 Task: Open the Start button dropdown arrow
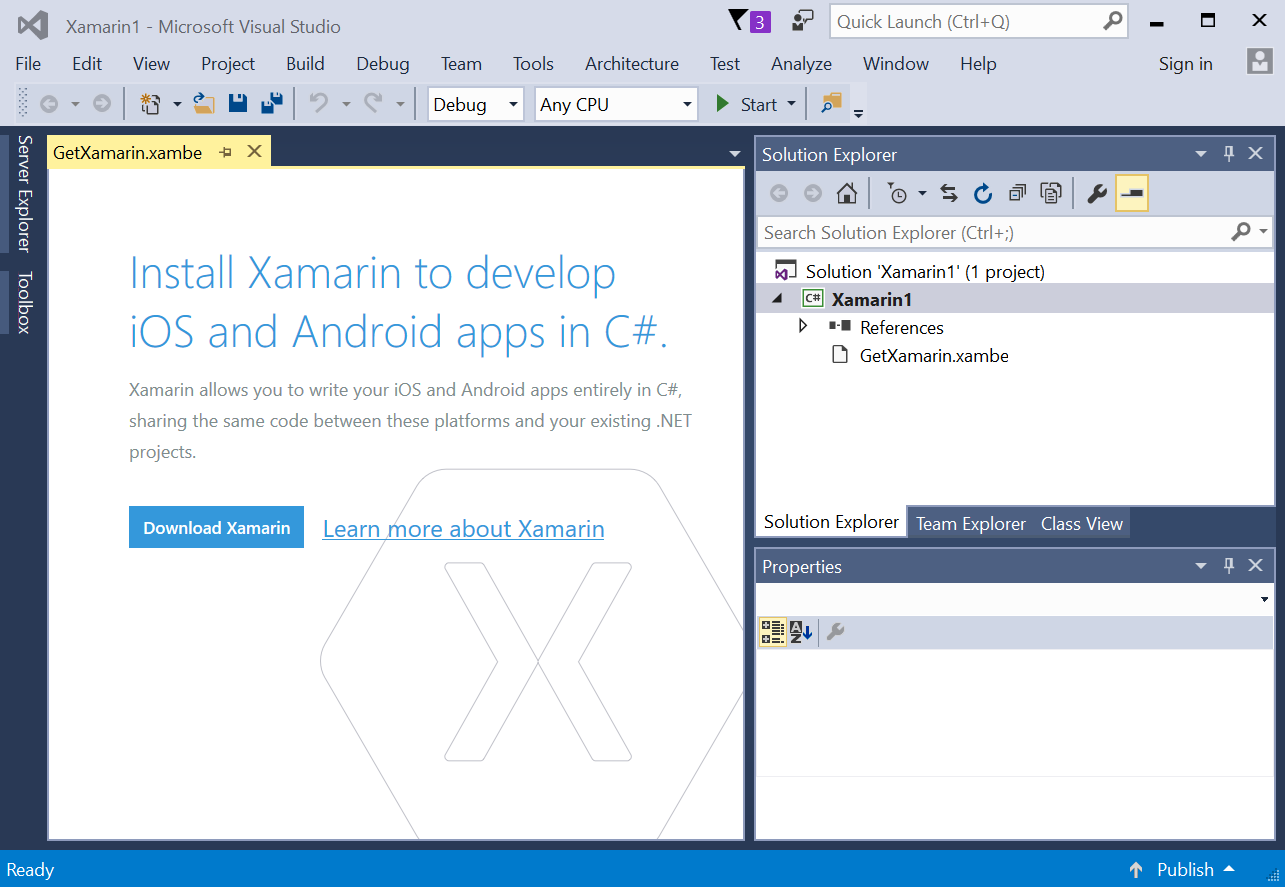[x=792, y=104]
